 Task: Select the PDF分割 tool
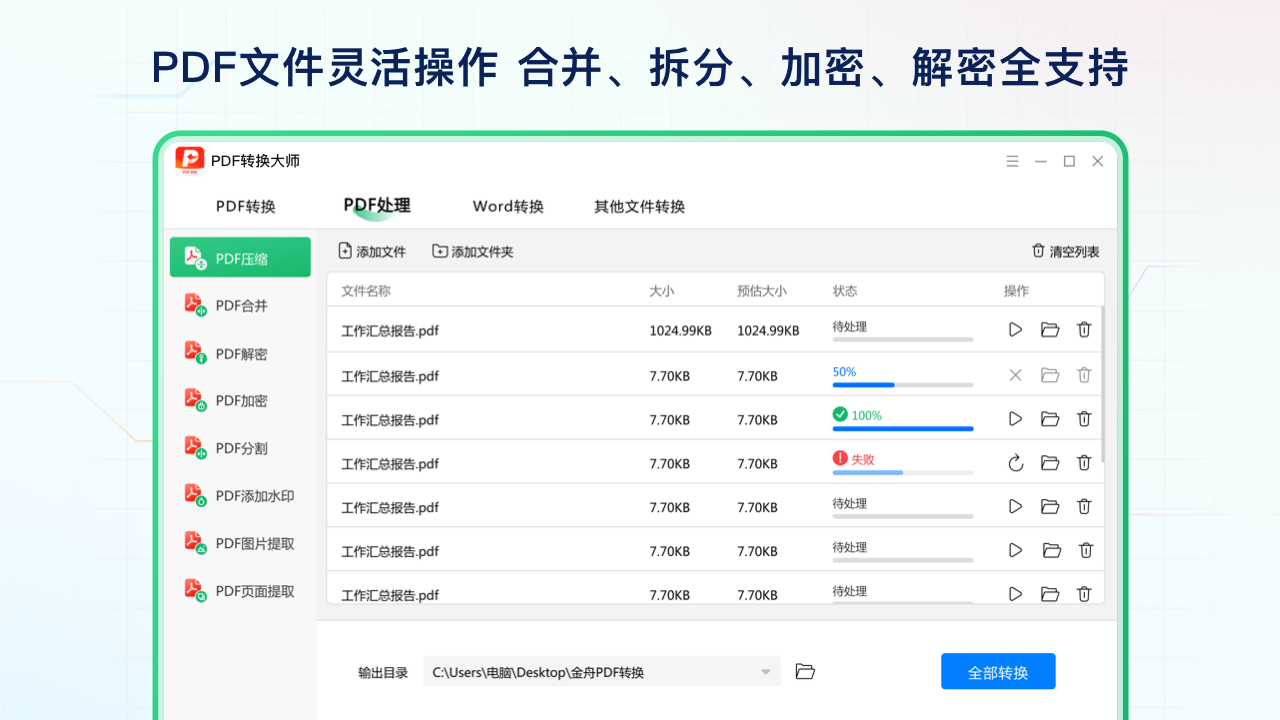point(240,447)
